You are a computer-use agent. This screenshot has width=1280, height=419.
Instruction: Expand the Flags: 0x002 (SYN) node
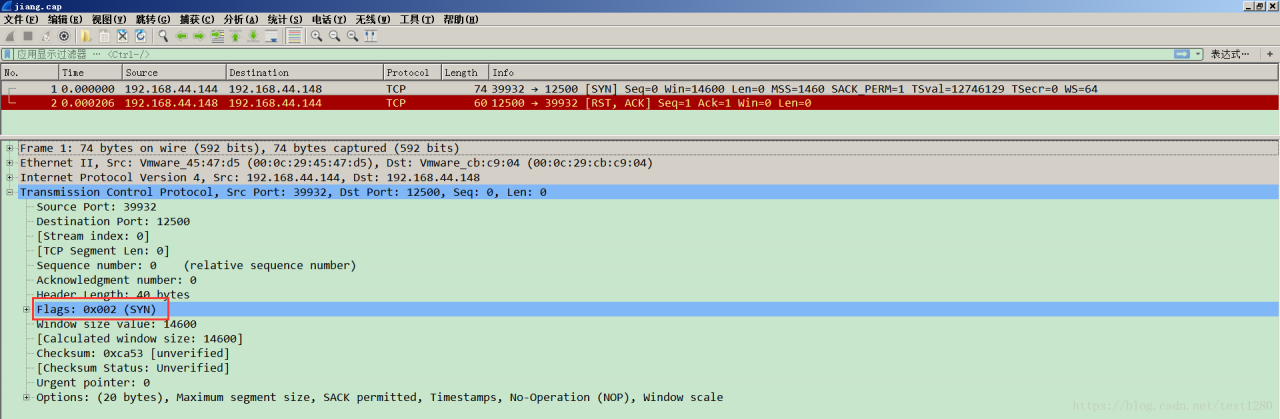pos(26,310)
